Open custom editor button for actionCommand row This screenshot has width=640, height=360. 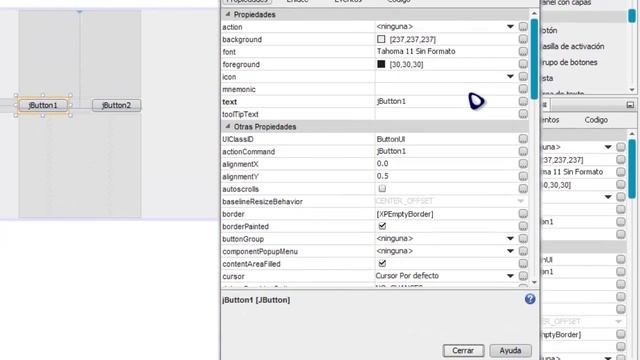tap(523, 151)
